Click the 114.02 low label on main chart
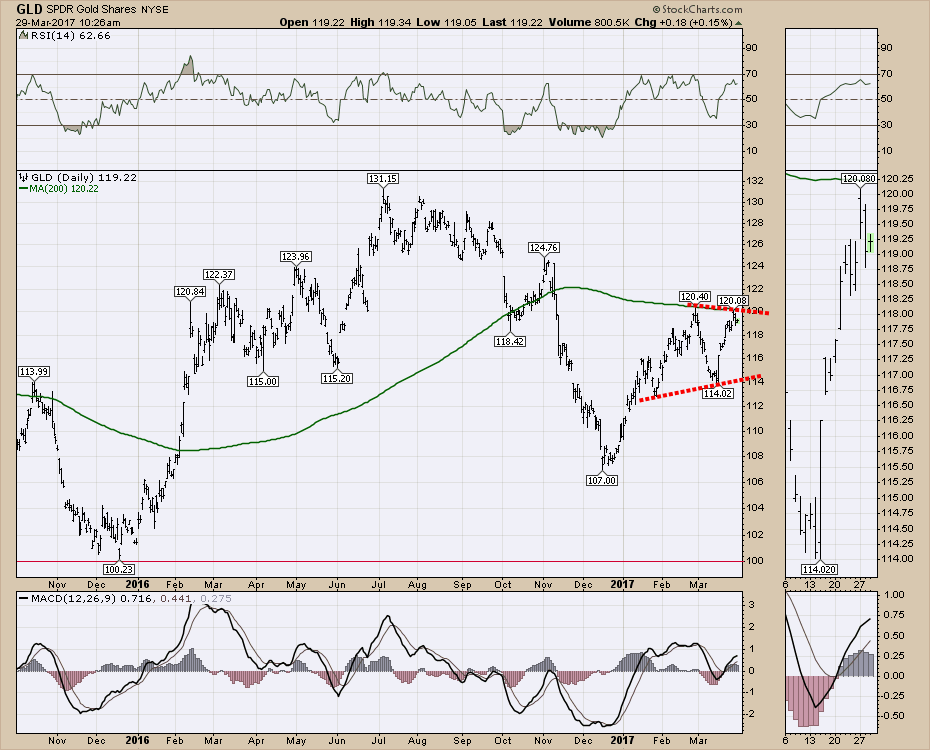930x750 pixels. [x=718, y=393]
